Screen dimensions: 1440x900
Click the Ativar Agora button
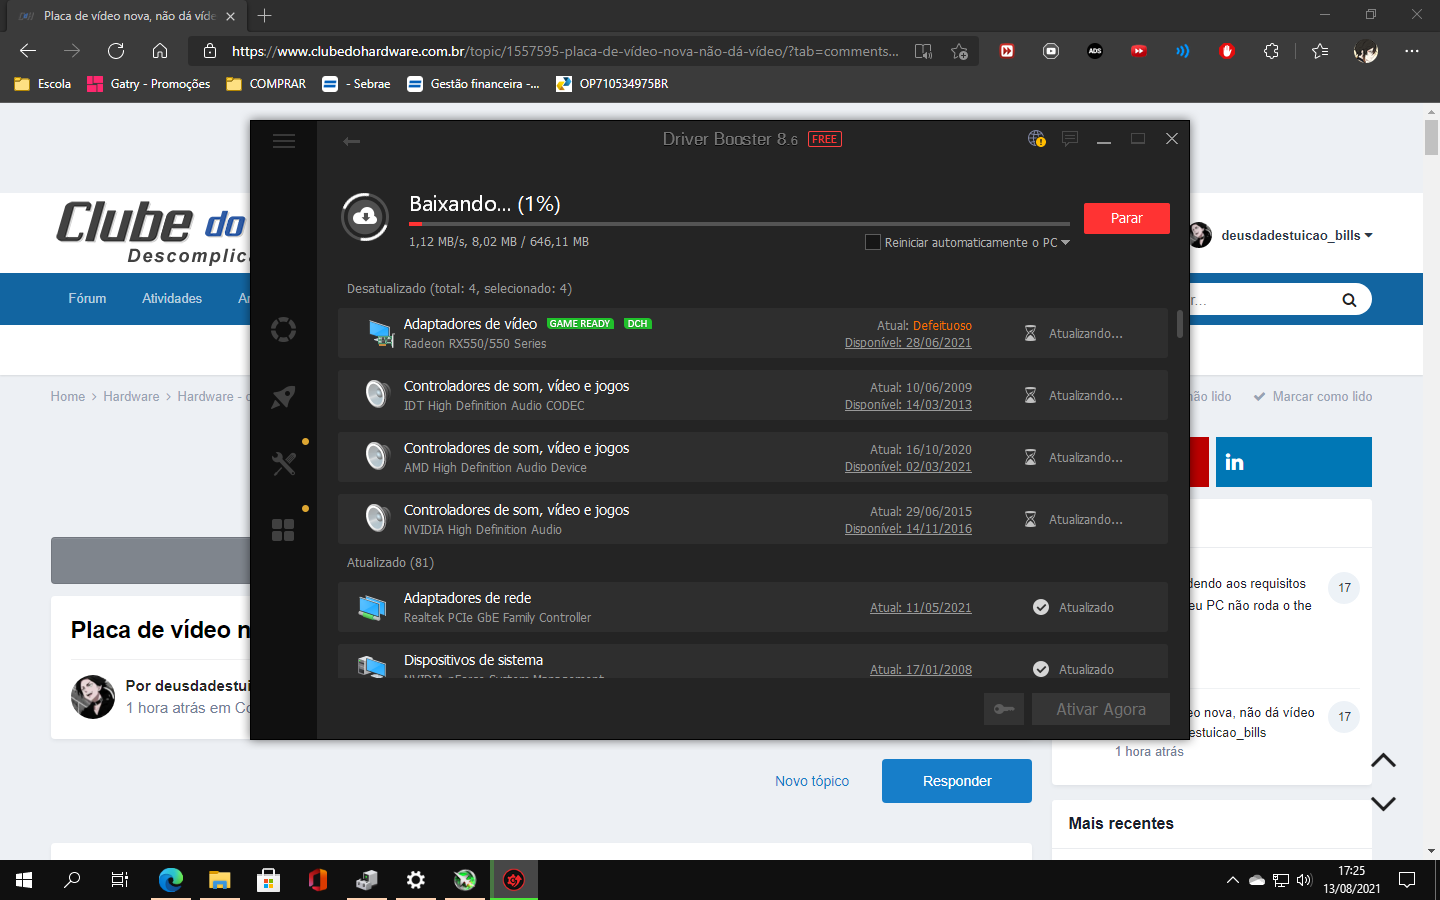coord(1101,709)
